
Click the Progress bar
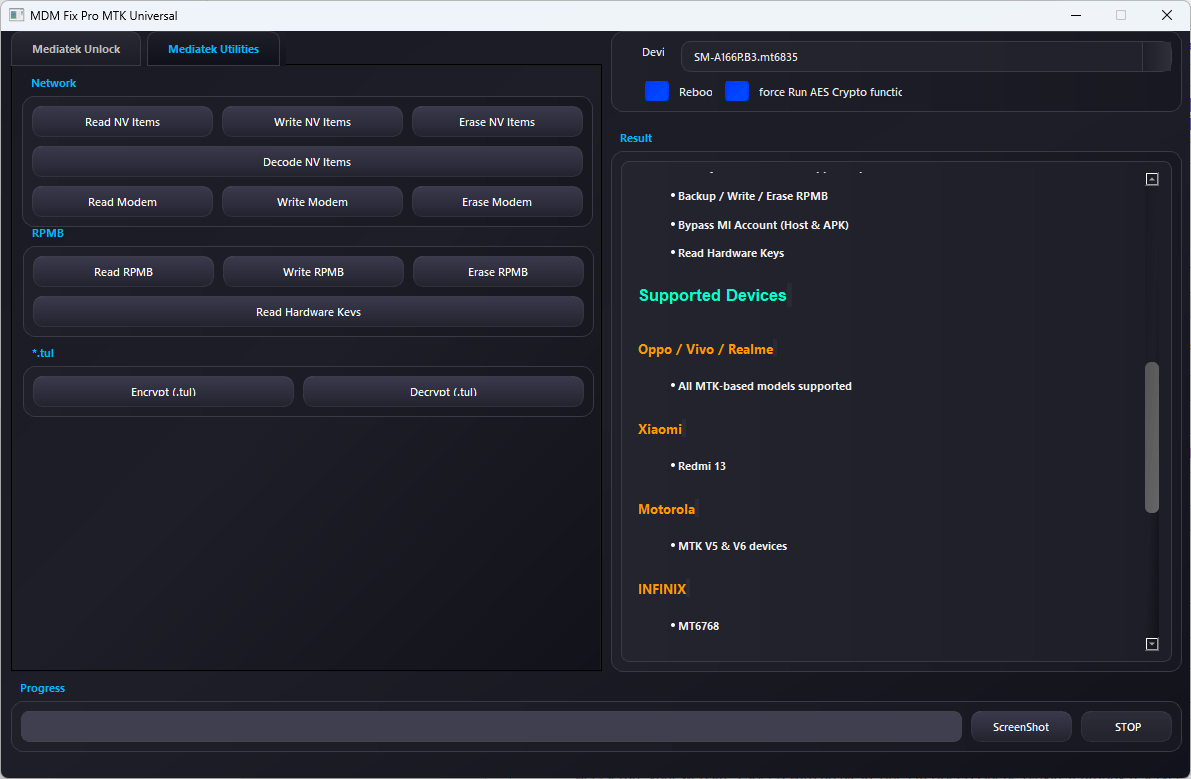pyautogui.click(x=490, y=726)
